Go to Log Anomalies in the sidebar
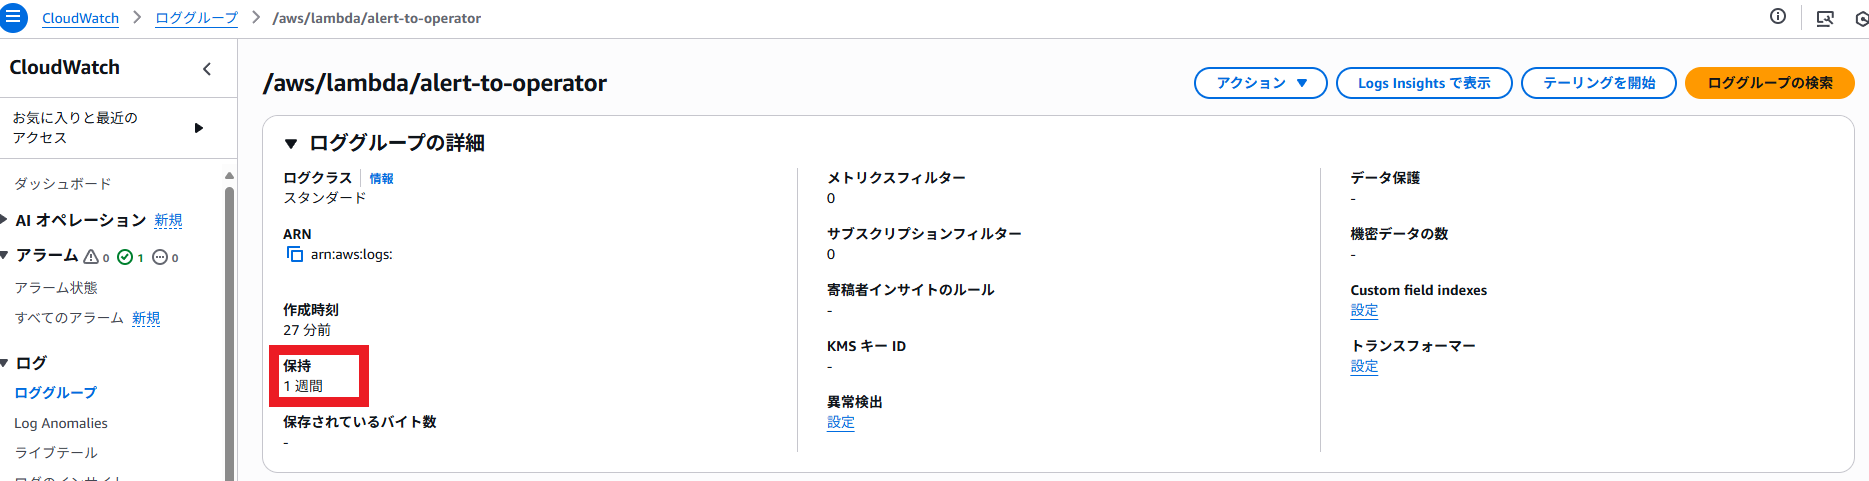 pyautogui.click(x=61, y=423)
